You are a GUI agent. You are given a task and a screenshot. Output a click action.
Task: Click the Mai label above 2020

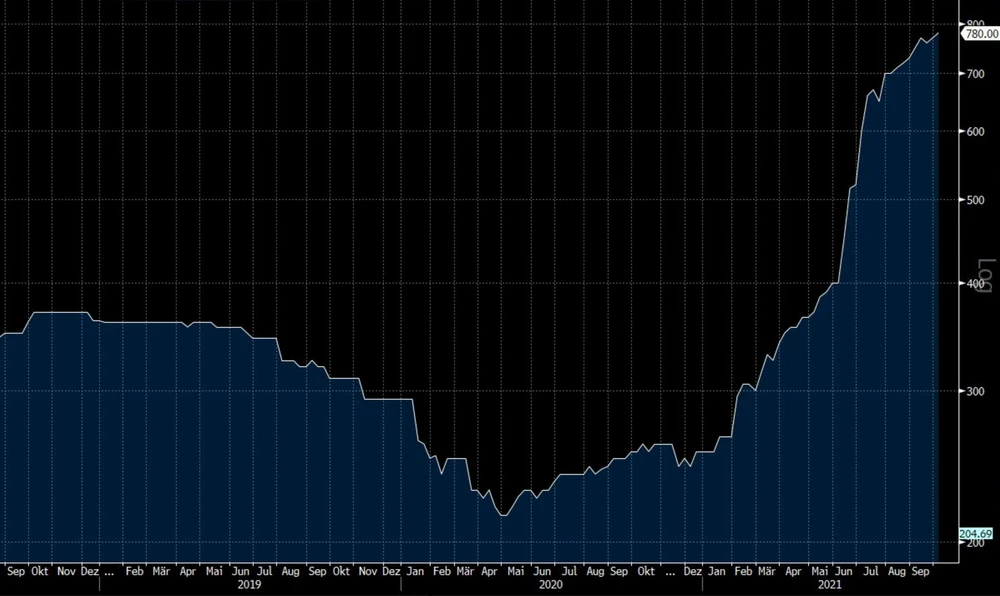516,571
